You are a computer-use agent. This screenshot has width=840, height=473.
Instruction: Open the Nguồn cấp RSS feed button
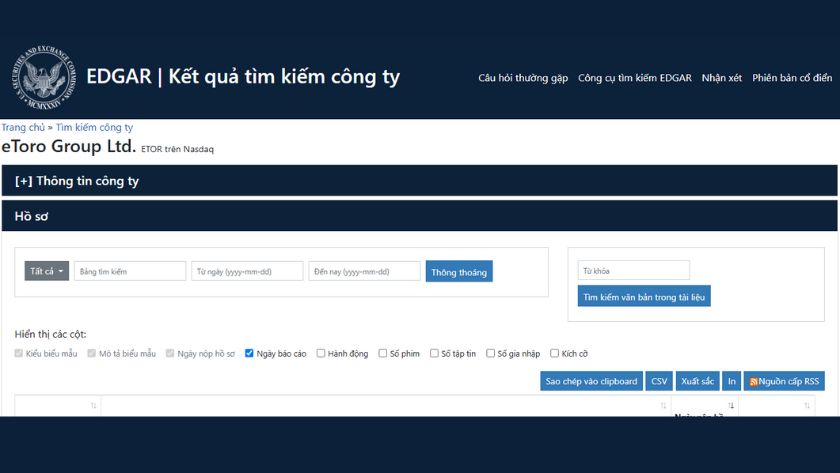point(784,381)
